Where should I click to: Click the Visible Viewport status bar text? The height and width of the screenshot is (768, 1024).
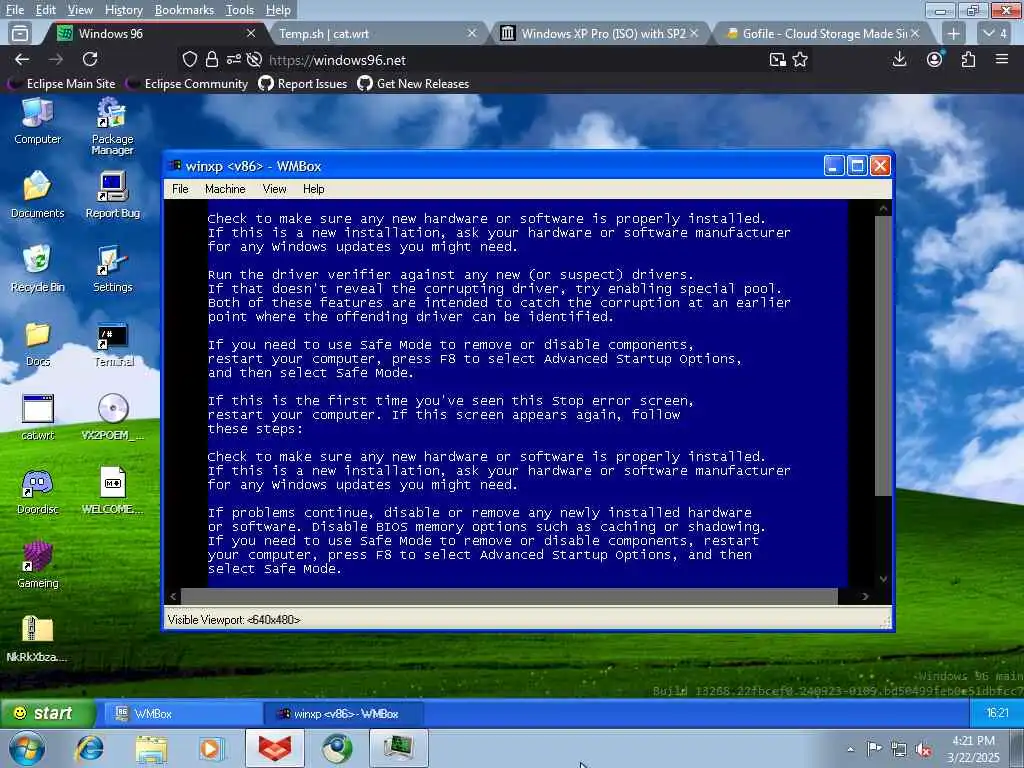click(234, 620)
